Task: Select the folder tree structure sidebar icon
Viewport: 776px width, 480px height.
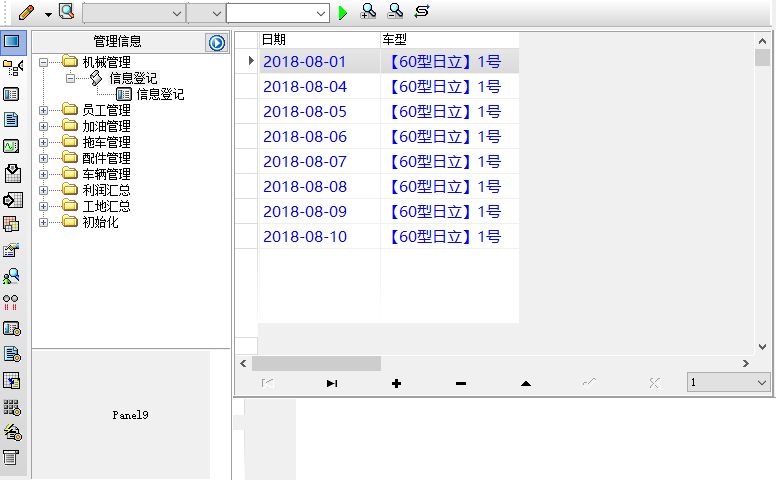Action: click(12, 67)
